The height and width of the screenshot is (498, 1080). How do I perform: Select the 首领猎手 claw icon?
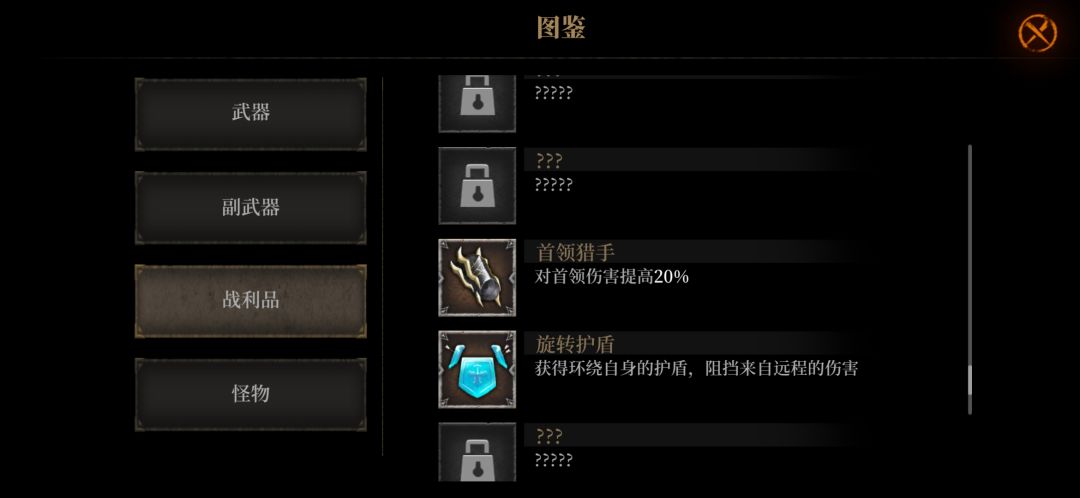[x=477, y=278]
